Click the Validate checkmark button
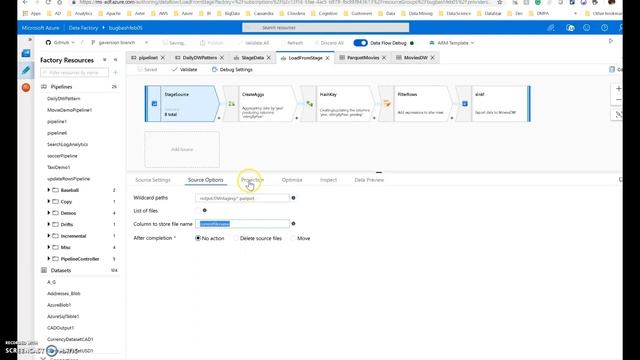The width and height of the screenshot is (640, 360). [184, 70]
